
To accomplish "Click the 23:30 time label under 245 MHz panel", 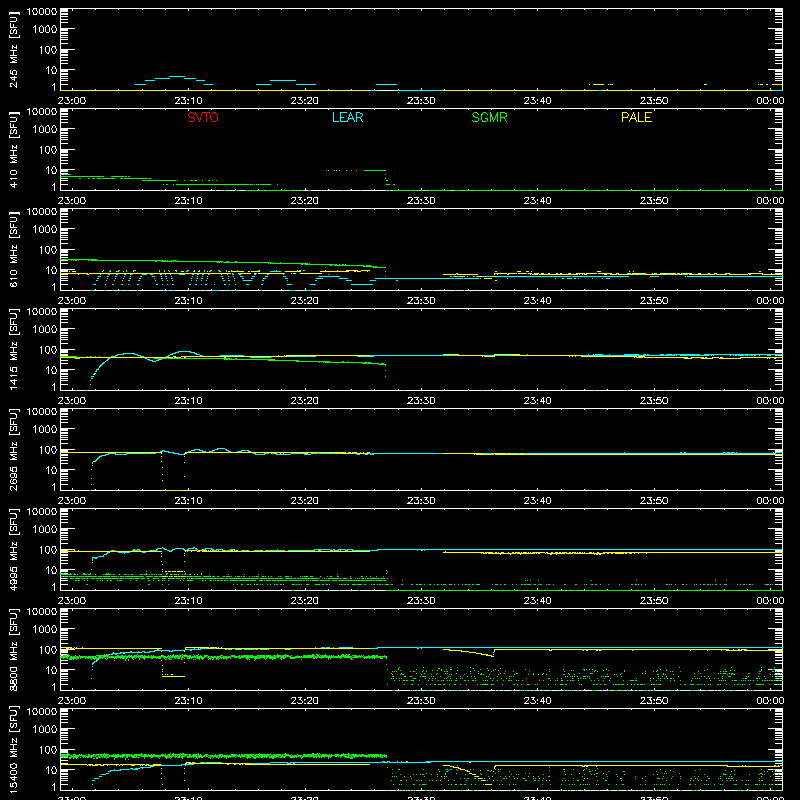I will click(421, 101).
